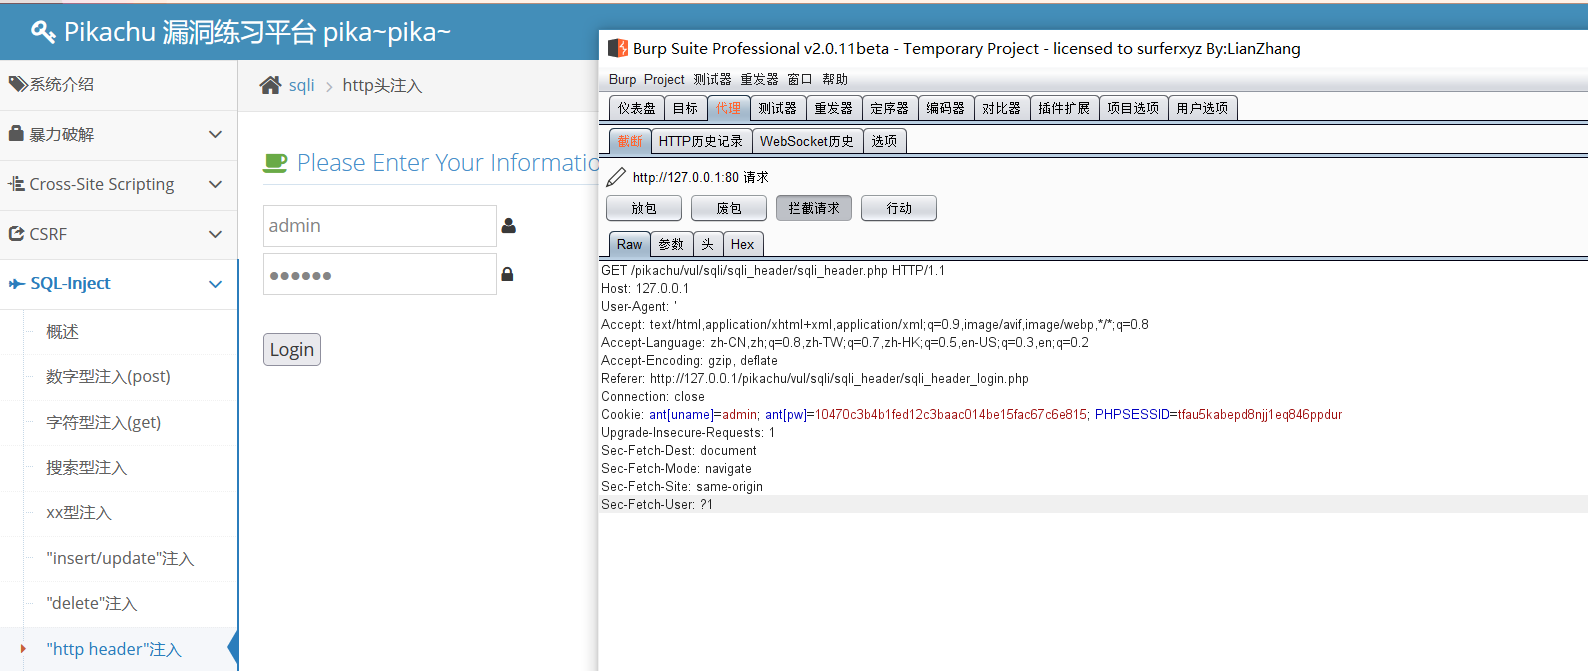
Task: Click the password input field
Action: tap(380, 274)
